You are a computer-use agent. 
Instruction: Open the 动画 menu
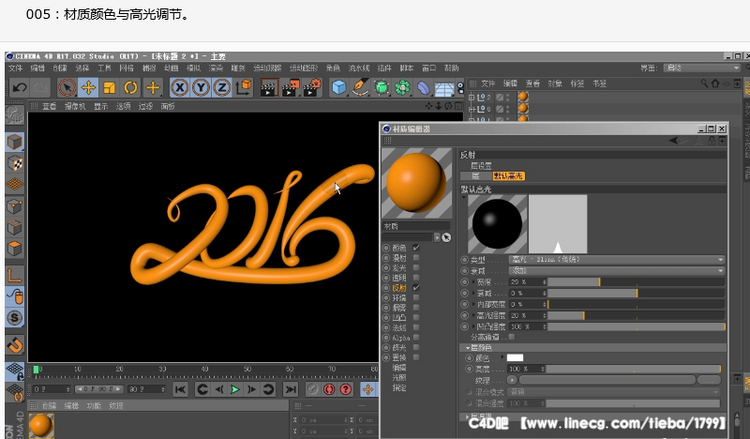tap(171, 68)
